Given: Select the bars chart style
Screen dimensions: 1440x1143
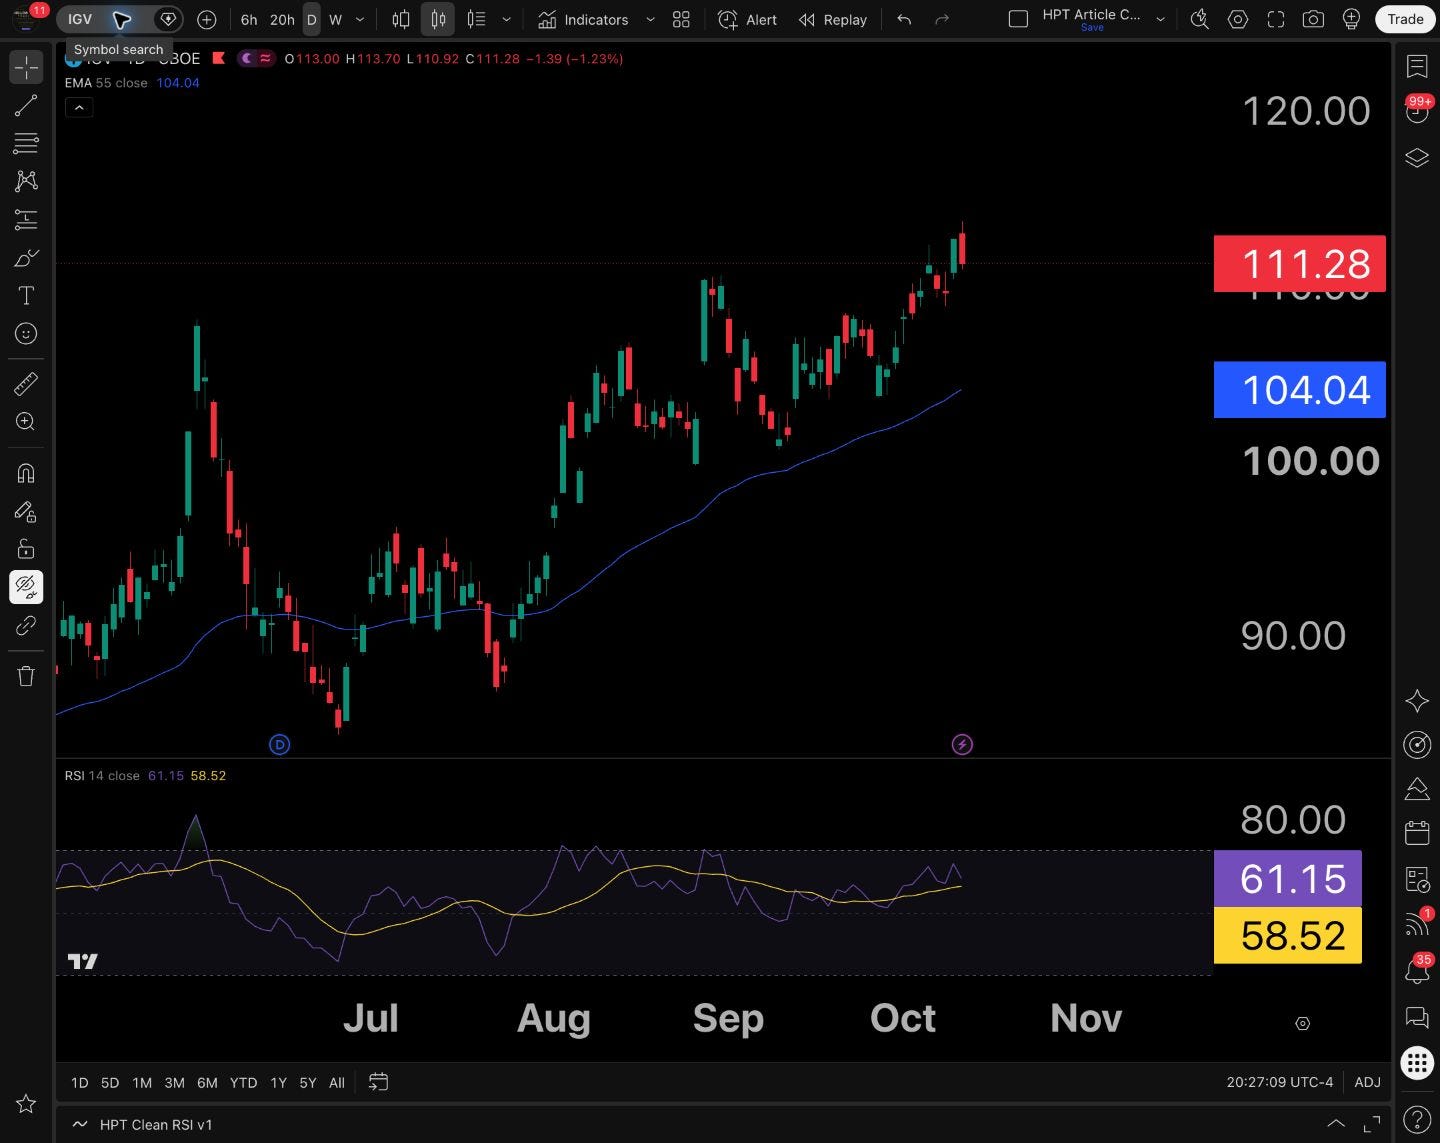Looking at the screenshot, I should click(x=401, y=19).
